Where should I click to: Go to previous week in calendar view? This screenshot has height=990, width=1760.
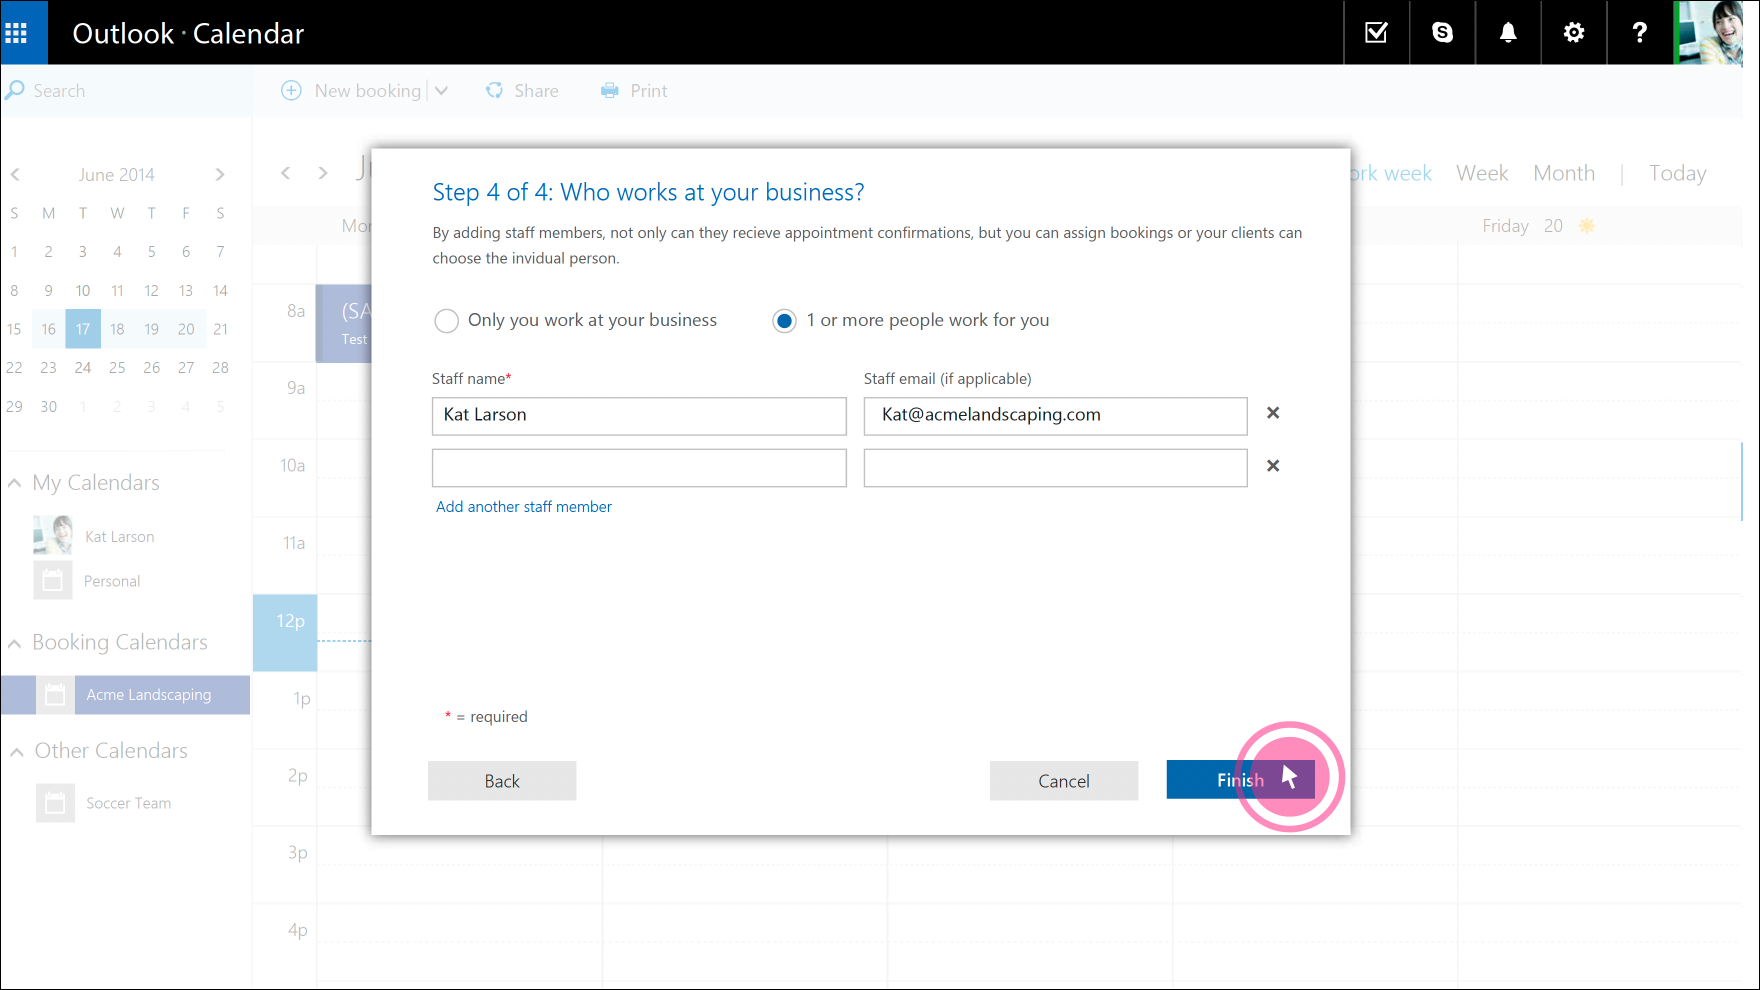[286, 173]
